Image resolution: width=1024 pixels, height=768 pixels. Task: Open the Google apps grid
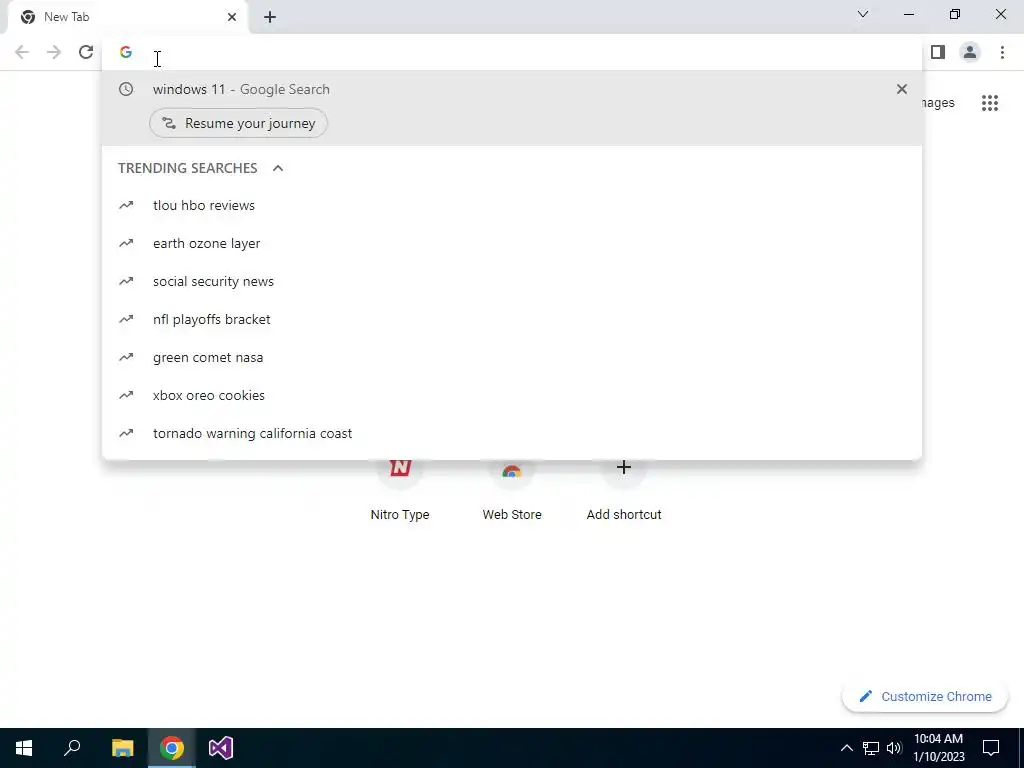click(x=990, y=103)
